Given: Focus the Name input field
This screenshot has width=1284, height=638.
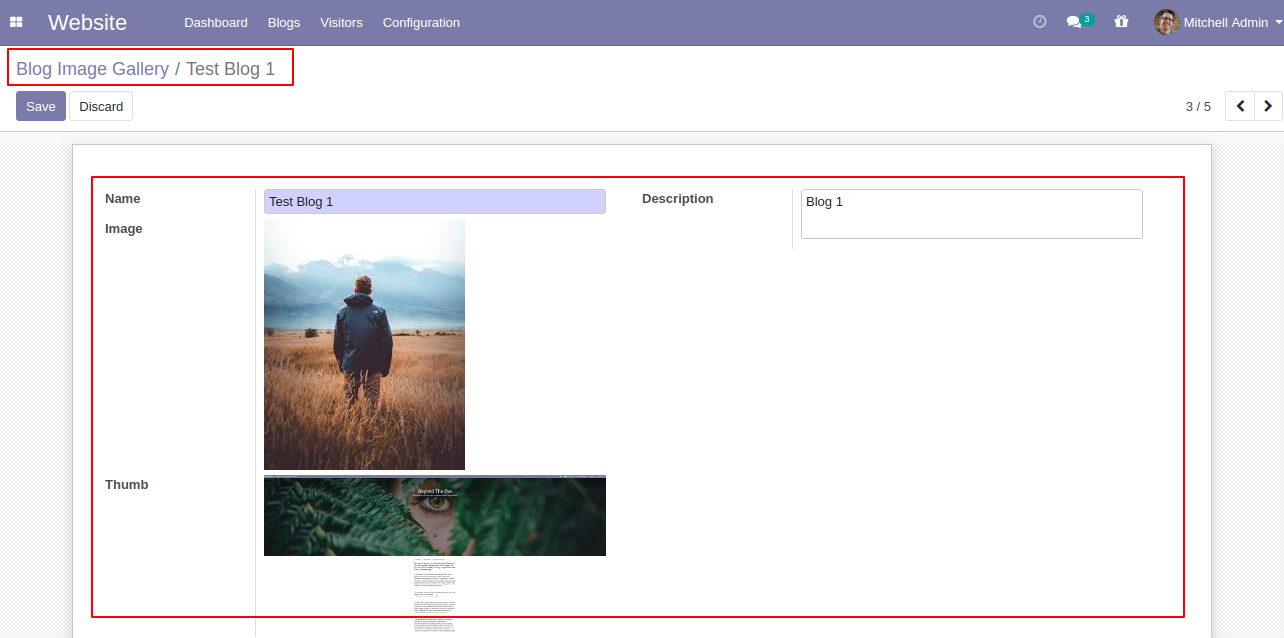Looking at the screenshot, I should pos(435,201).
